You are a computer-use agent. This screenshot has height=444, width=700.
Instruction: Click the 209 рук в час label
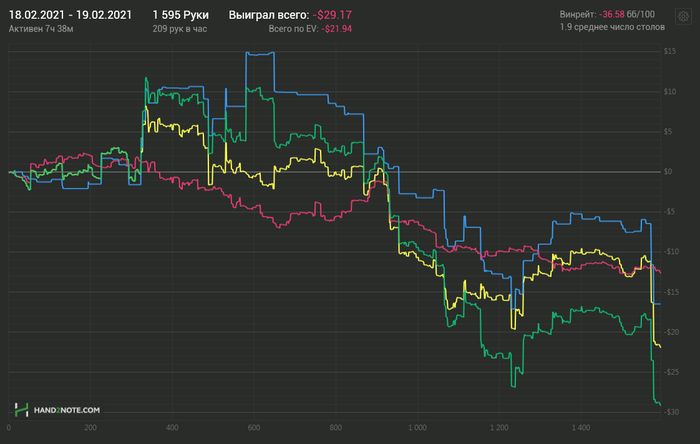coord(179,29)
